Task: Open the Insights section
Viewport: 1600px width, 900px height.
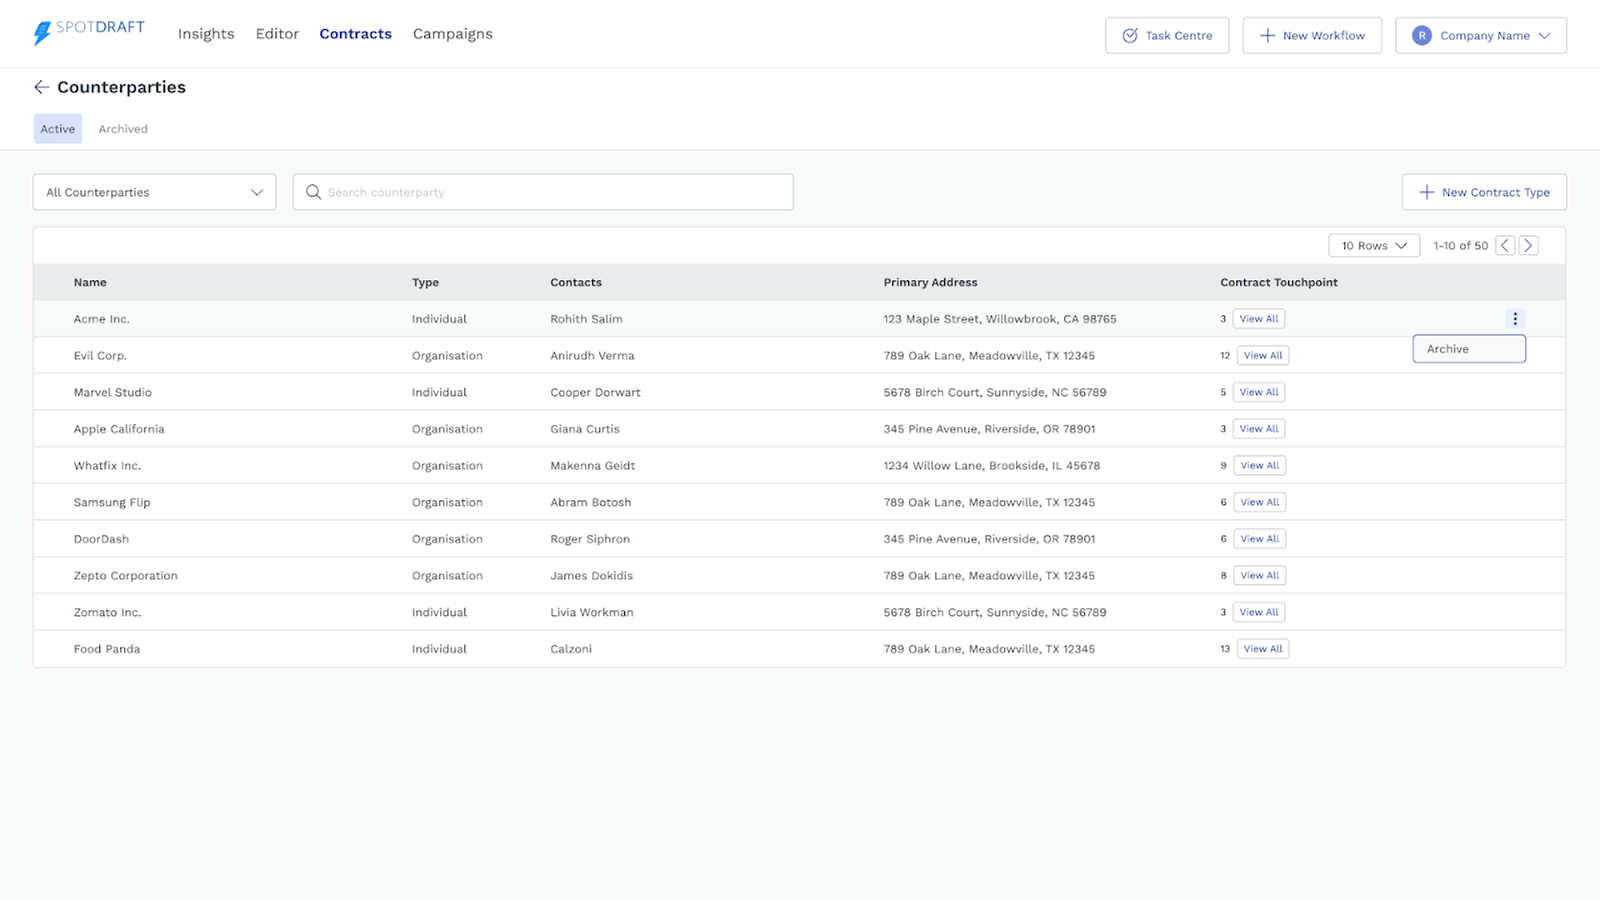Action: coord(206,34)
